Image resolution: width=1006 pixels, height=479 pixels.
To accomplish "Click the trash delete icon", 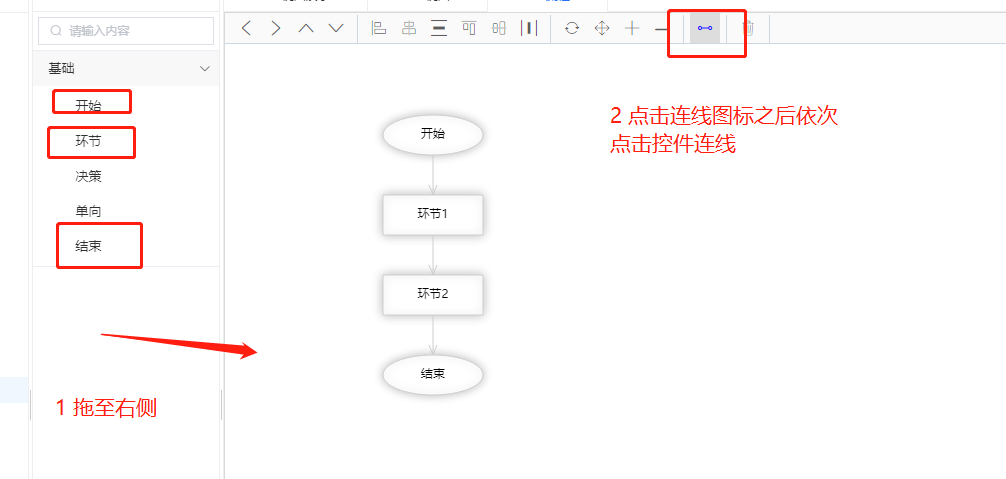I will click(747, 28).
